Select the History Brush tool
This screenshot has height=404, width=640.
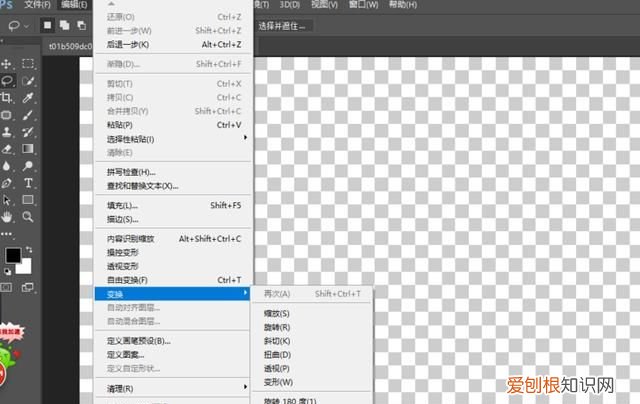tap(28, 132)
